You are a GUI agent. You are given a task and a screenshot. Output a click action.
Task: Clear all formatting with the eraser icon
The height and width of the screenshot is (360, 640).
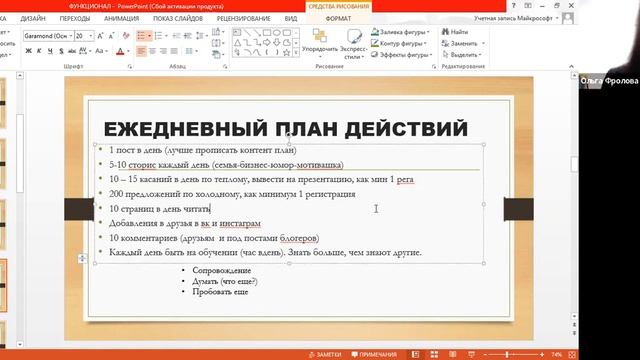pyautogui.click(x=126, y=36)
